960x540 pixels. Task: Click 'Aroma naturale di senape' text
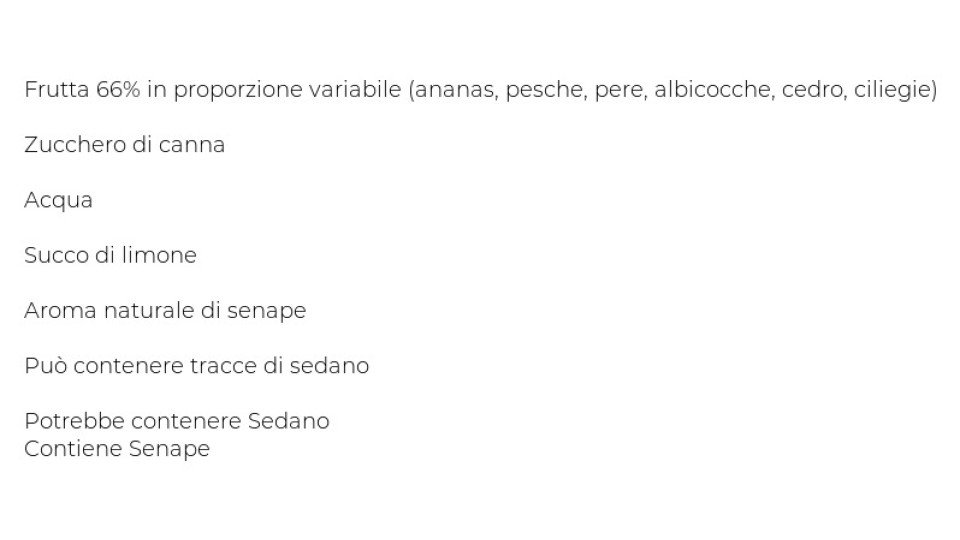pos(165,311)
